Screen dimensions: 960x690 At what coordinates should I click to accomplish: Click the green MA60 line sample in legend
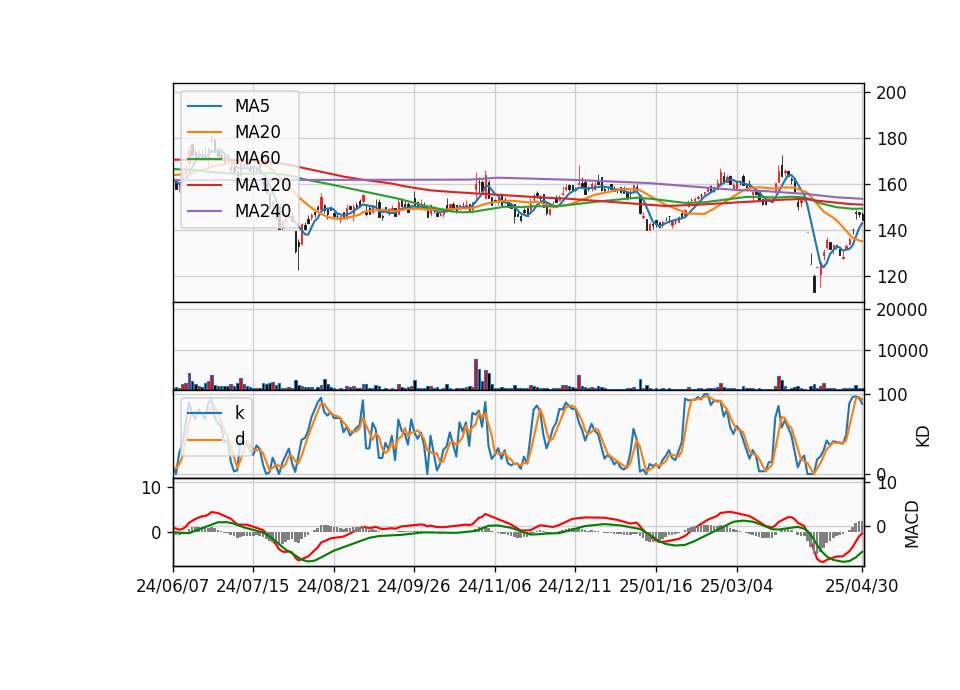(204, 159)
